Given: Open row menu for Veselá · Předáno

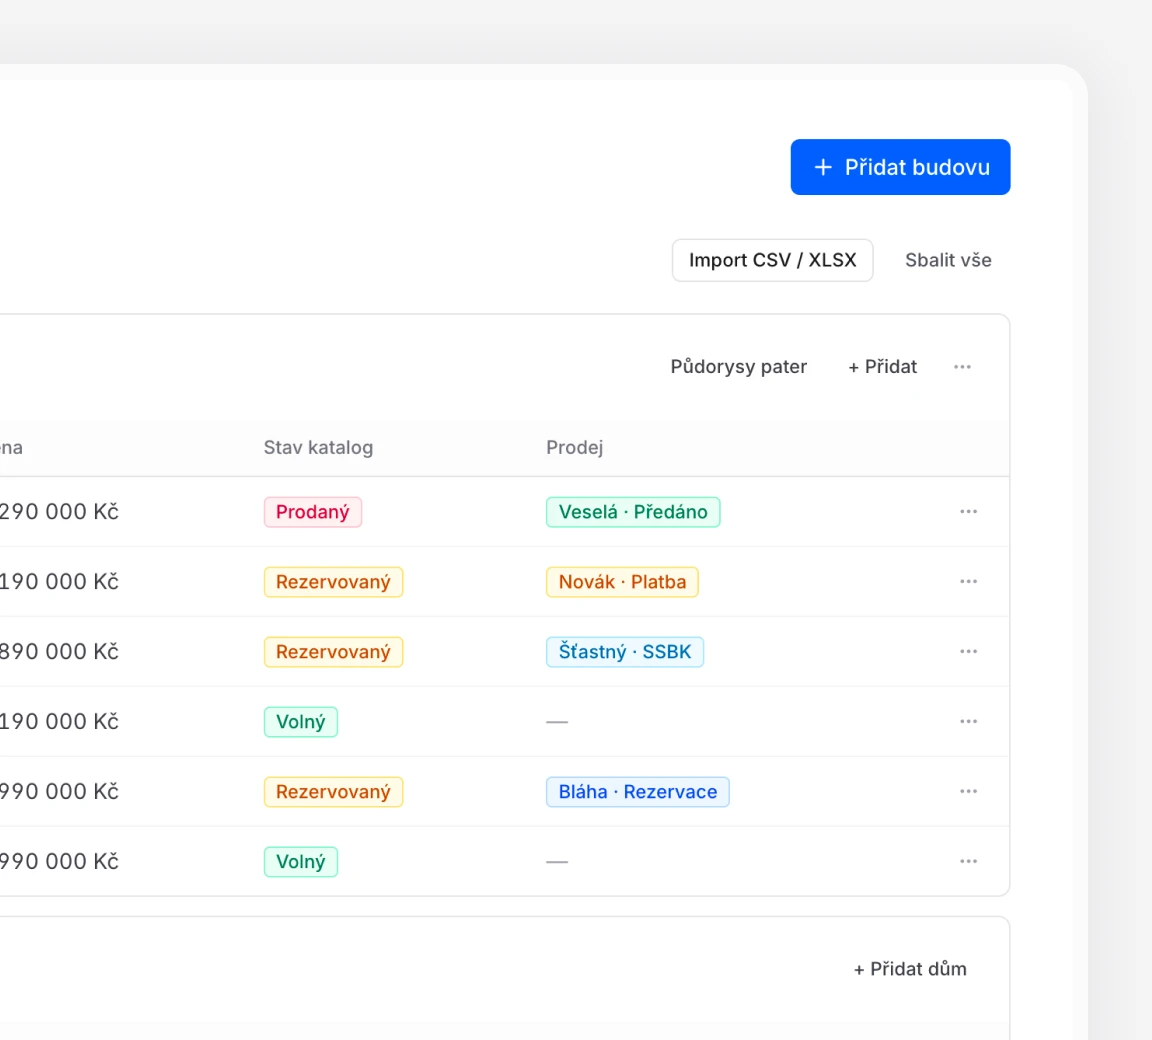Looking at the screenshot, I should 968,511.
